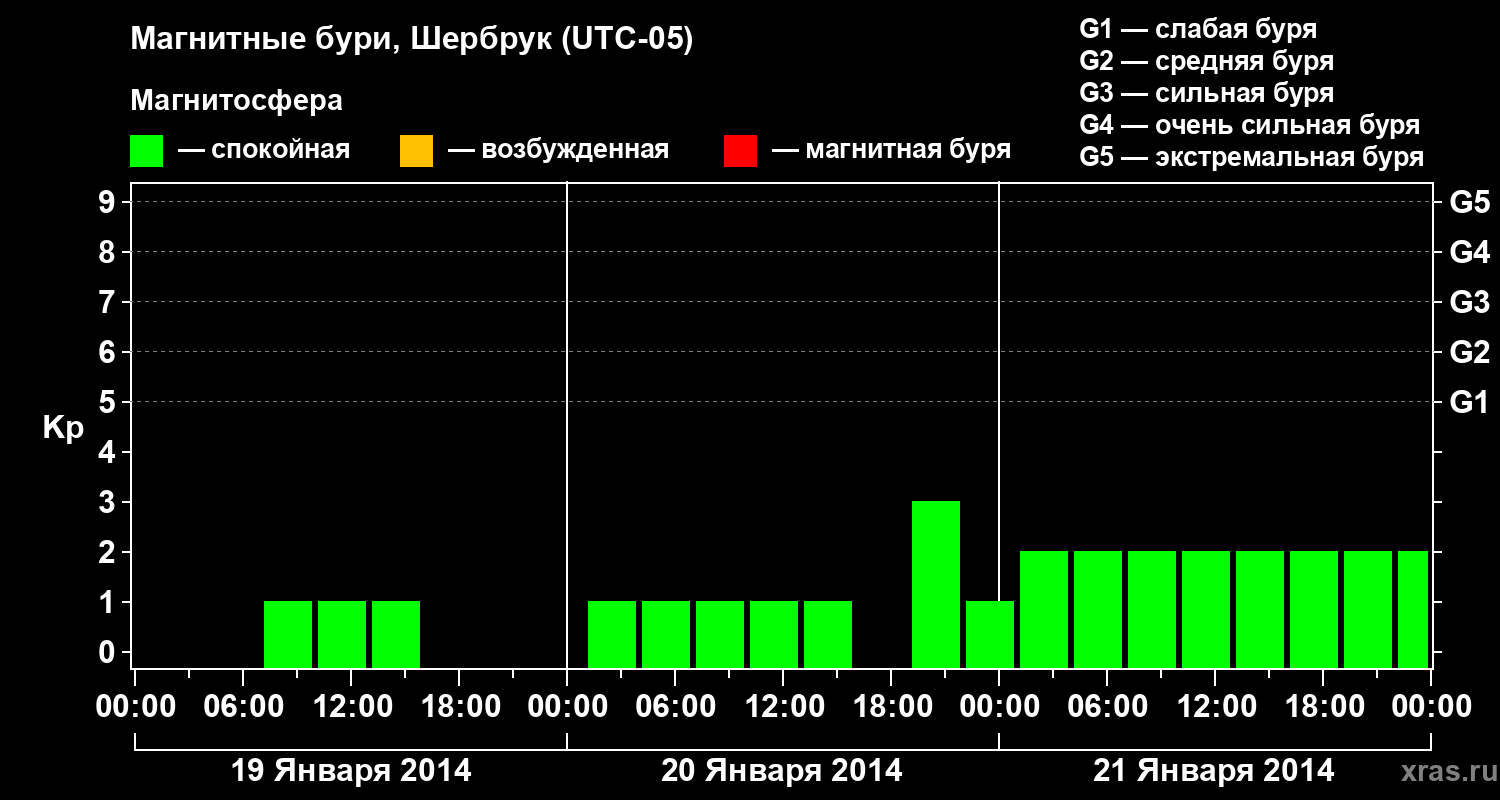Click the 'Магнитосфера' heading

(x=237, y=101)
